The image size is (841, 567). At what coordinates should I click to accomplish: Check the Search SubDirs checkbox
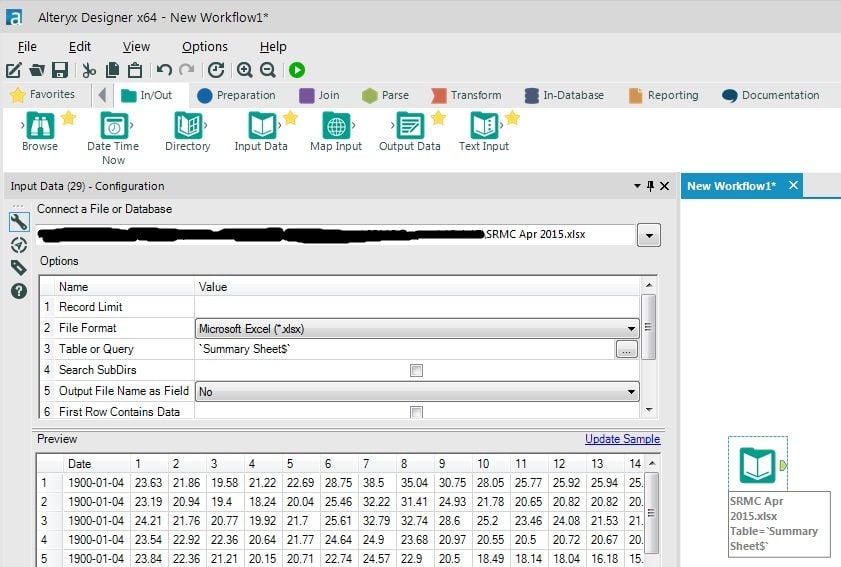click(416, 370)
